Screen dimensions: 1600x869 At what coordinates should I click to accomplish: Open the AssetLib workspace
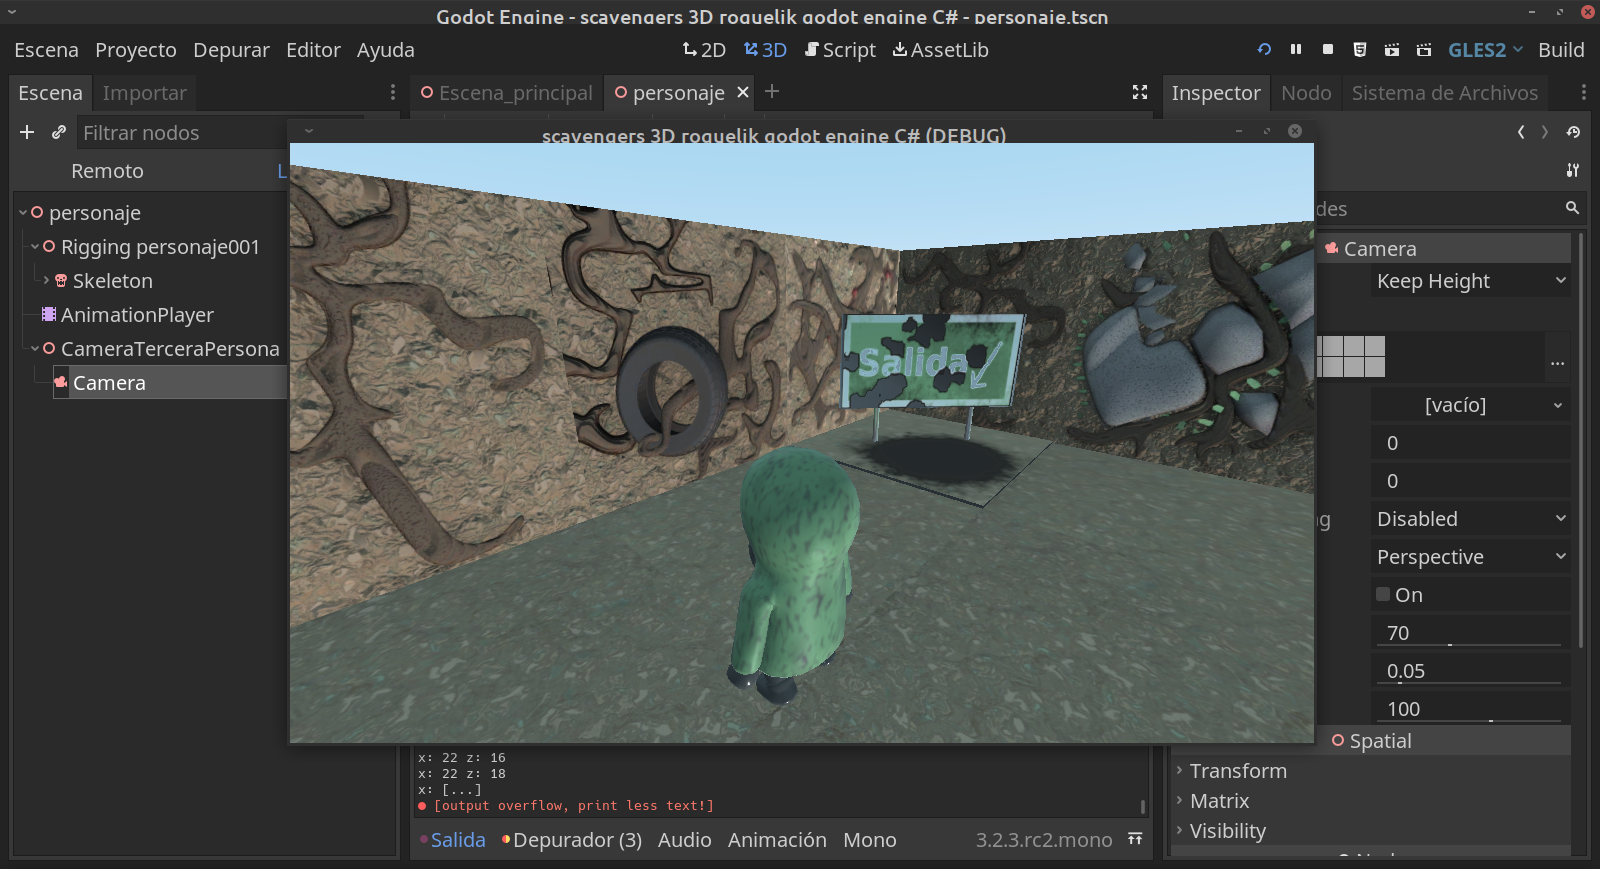coord(940,50)
